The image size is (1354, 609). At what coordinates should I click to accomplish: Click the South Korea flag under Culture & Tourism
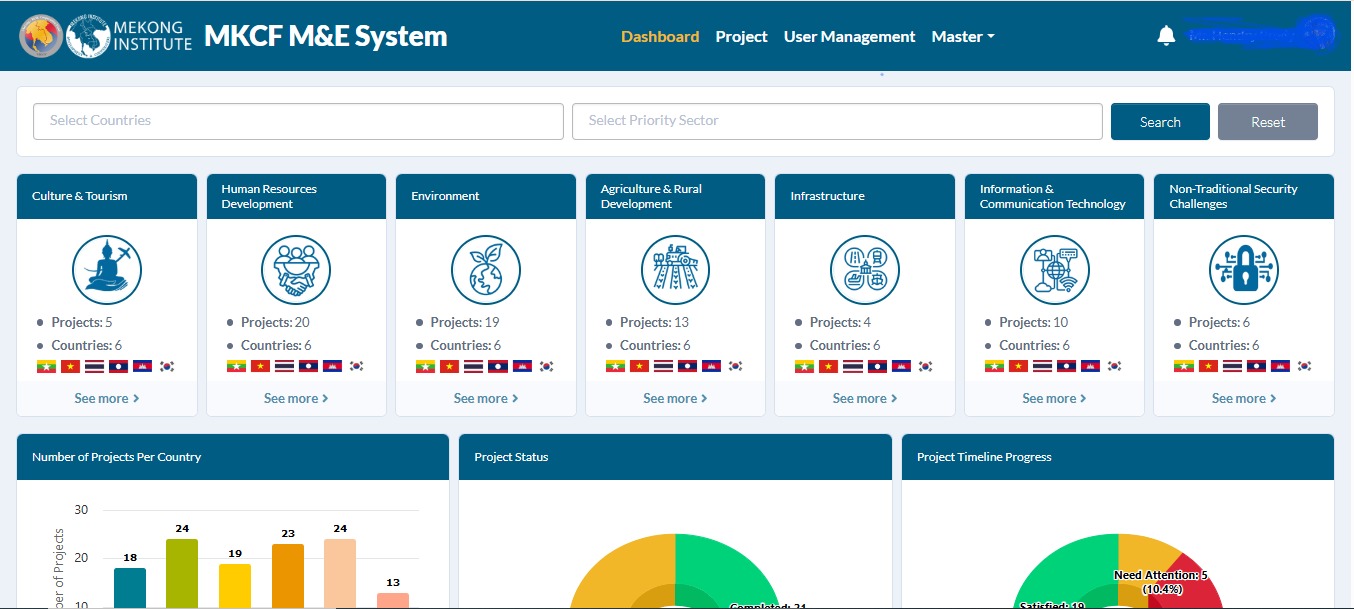(167, 366)
